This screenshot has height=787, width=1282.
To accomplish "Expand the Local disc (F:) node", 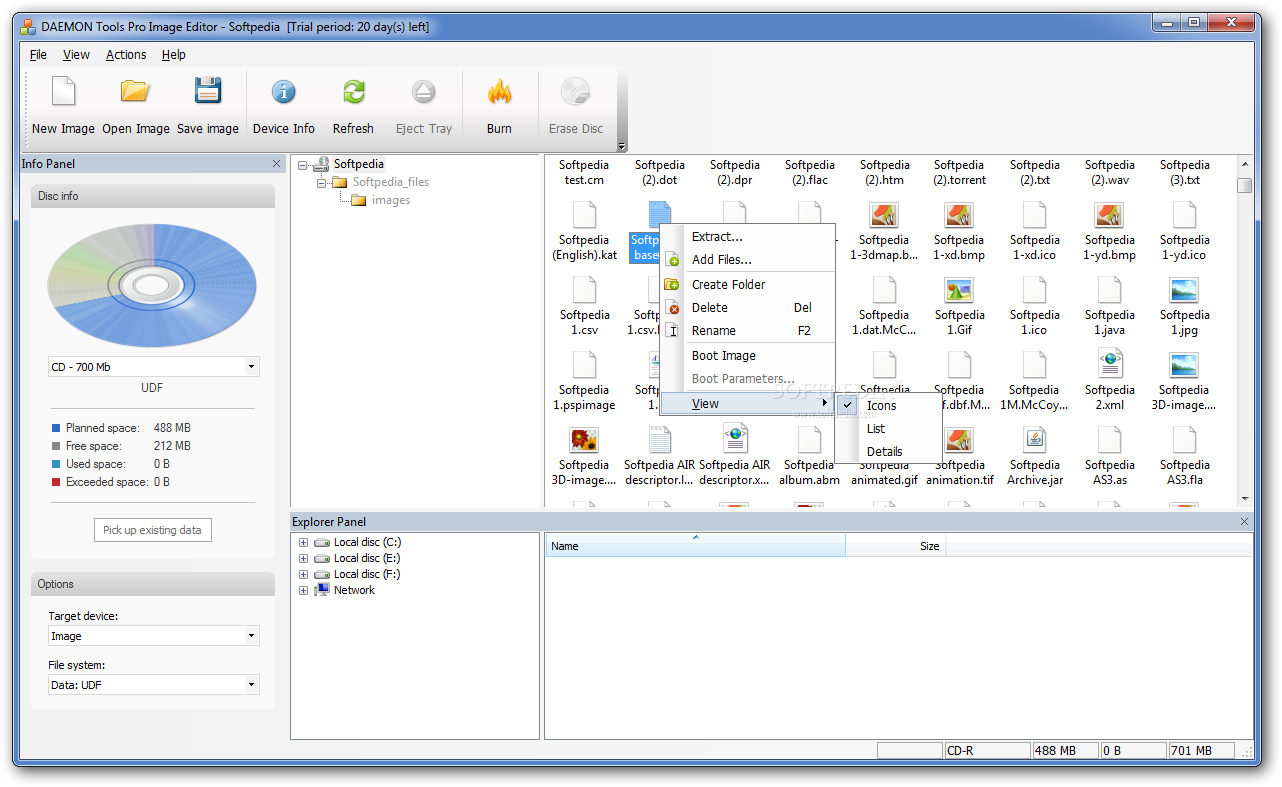I will click(303, 574).
